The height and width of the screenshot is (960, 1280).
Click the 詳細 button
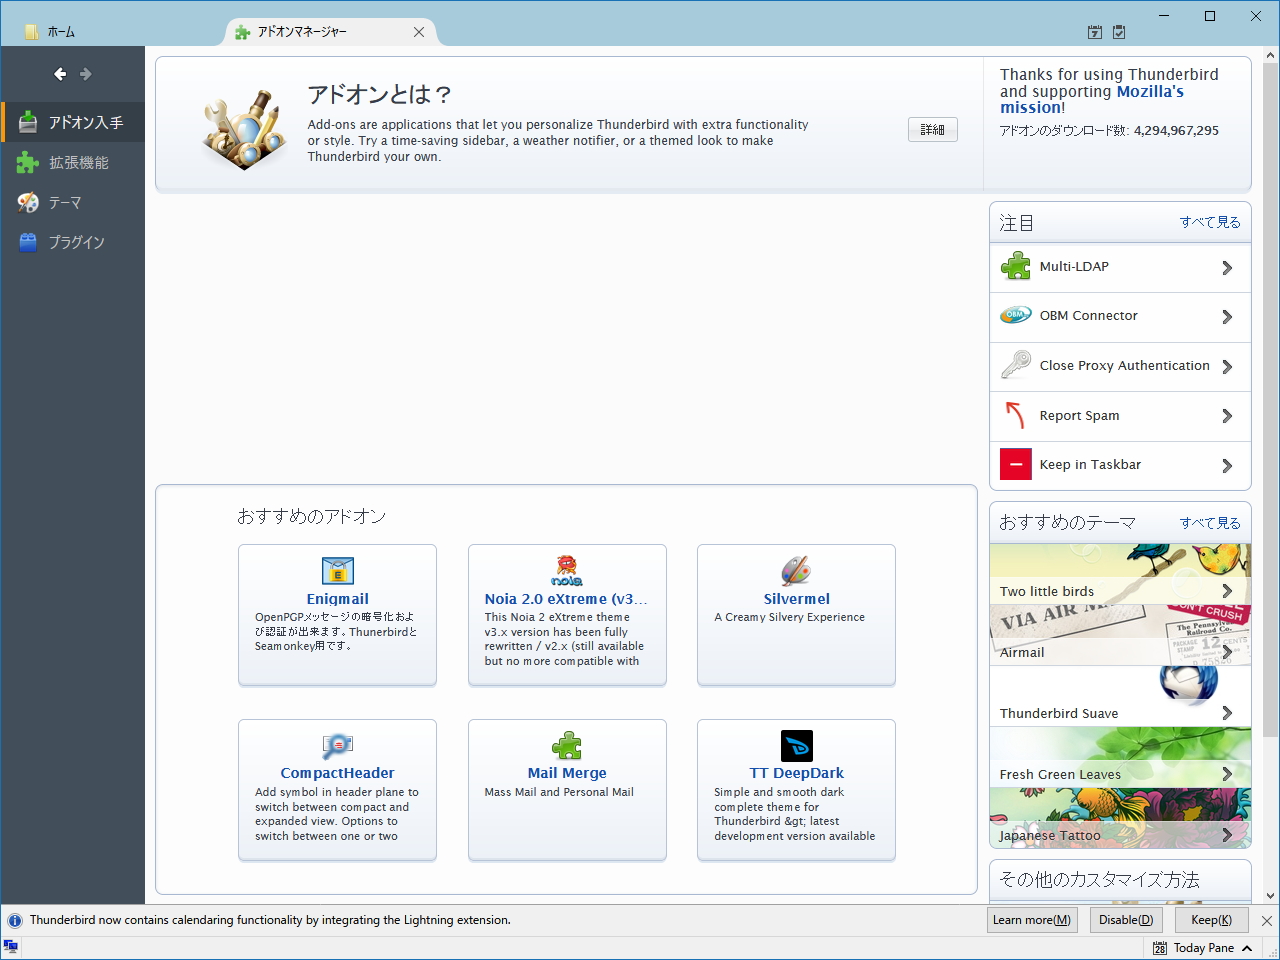pos(932,129)
